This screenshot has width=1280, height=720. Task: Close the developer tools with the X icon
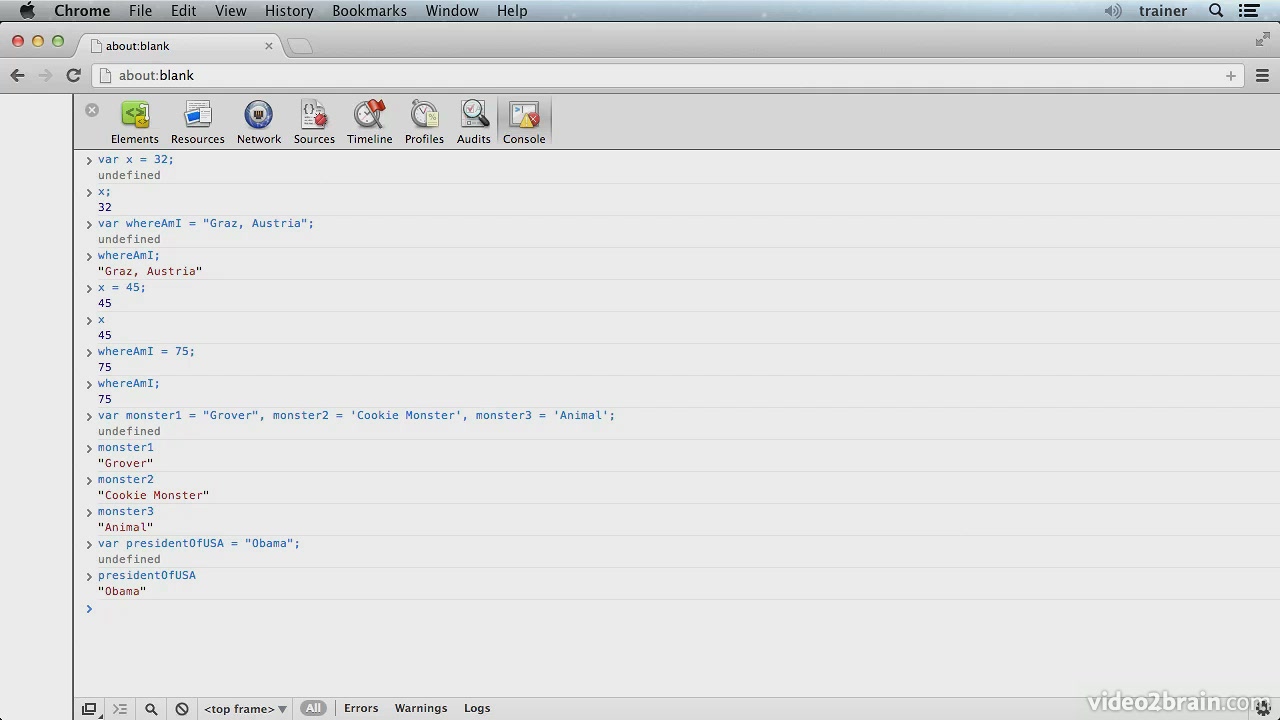coord(92,110)
